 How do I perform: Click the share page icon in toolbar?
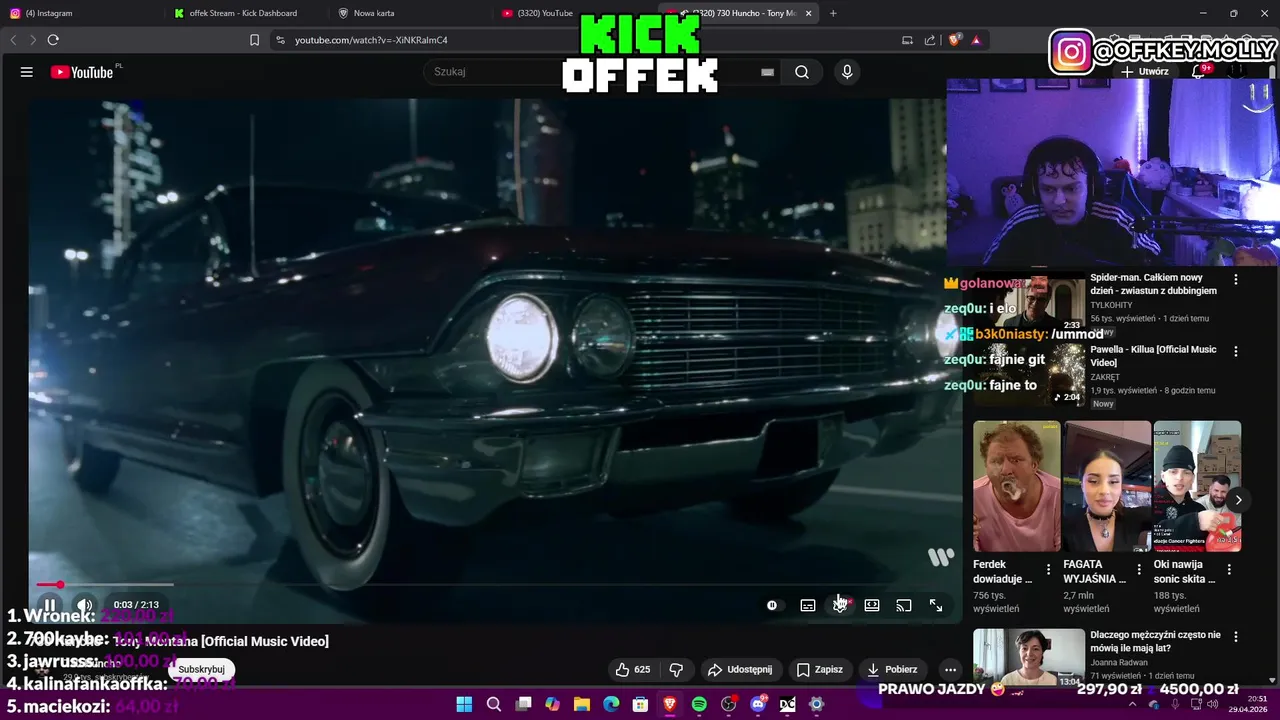coord(930,40)
